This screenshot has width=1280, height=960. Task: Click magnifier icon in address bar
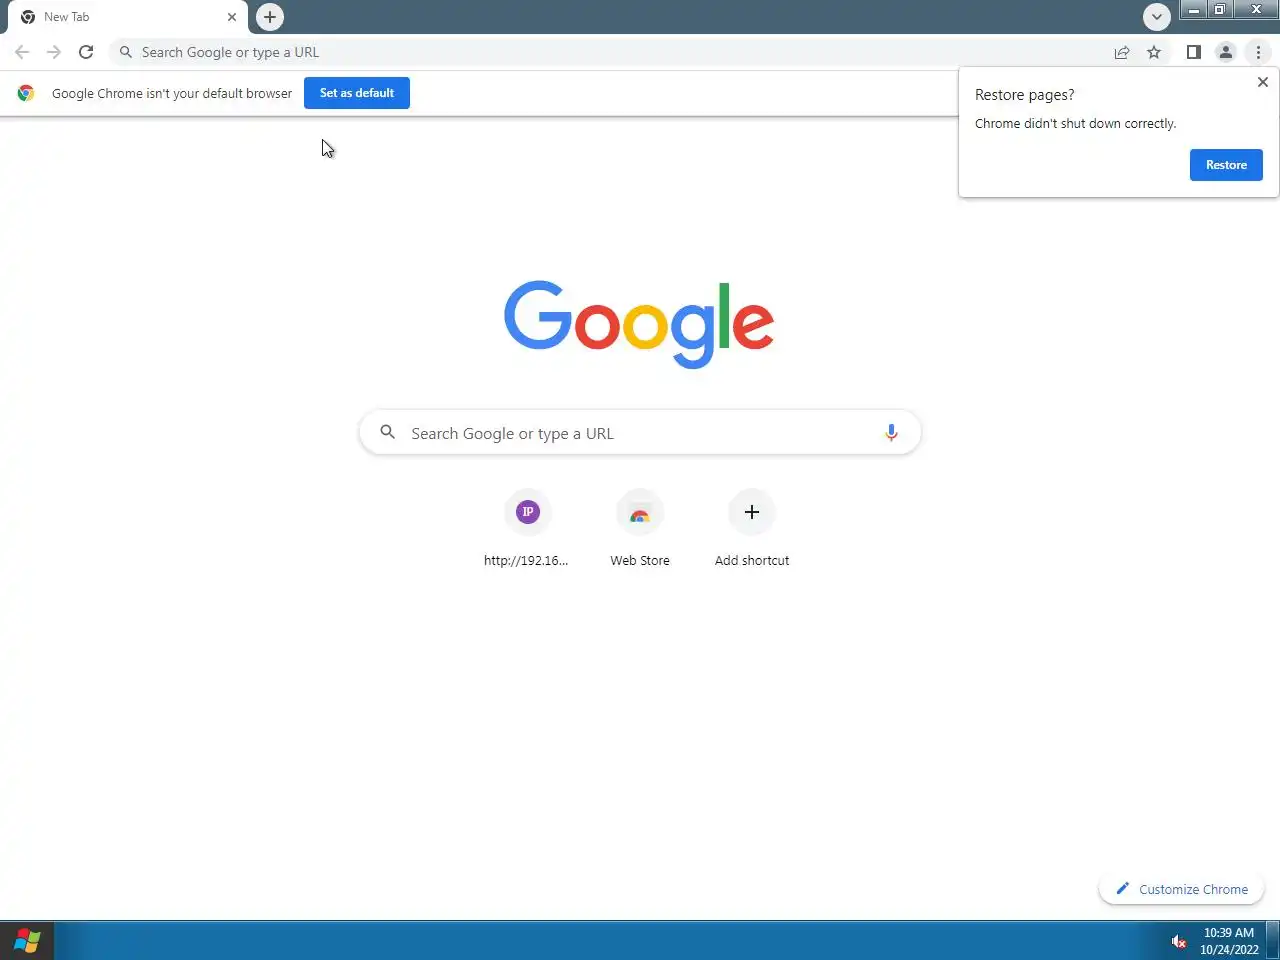pos(126,52)
